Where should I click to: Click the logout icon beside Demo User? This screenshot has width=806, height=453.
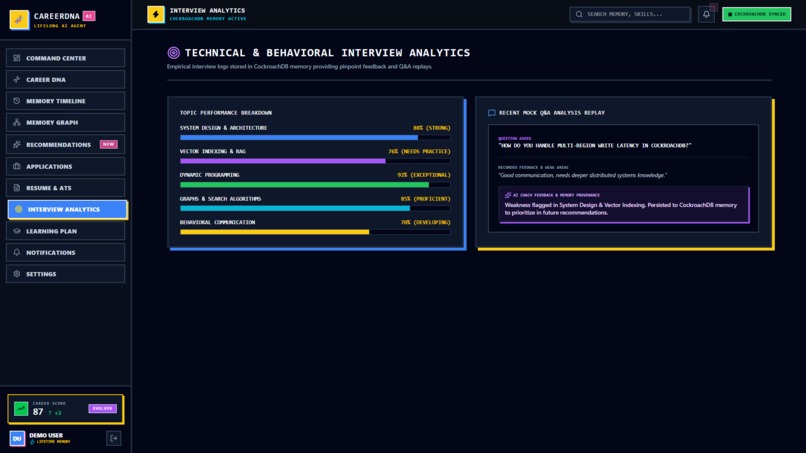pos(114,439)
